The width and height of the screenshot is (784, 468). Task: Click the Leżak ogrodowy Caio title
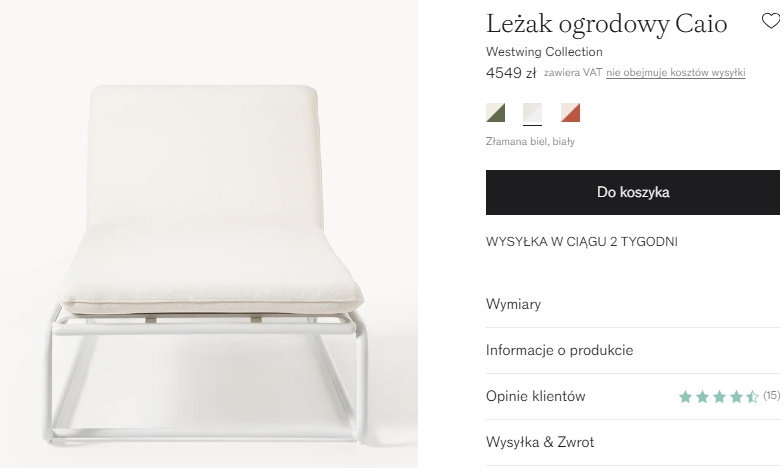(x=606, y=24)
